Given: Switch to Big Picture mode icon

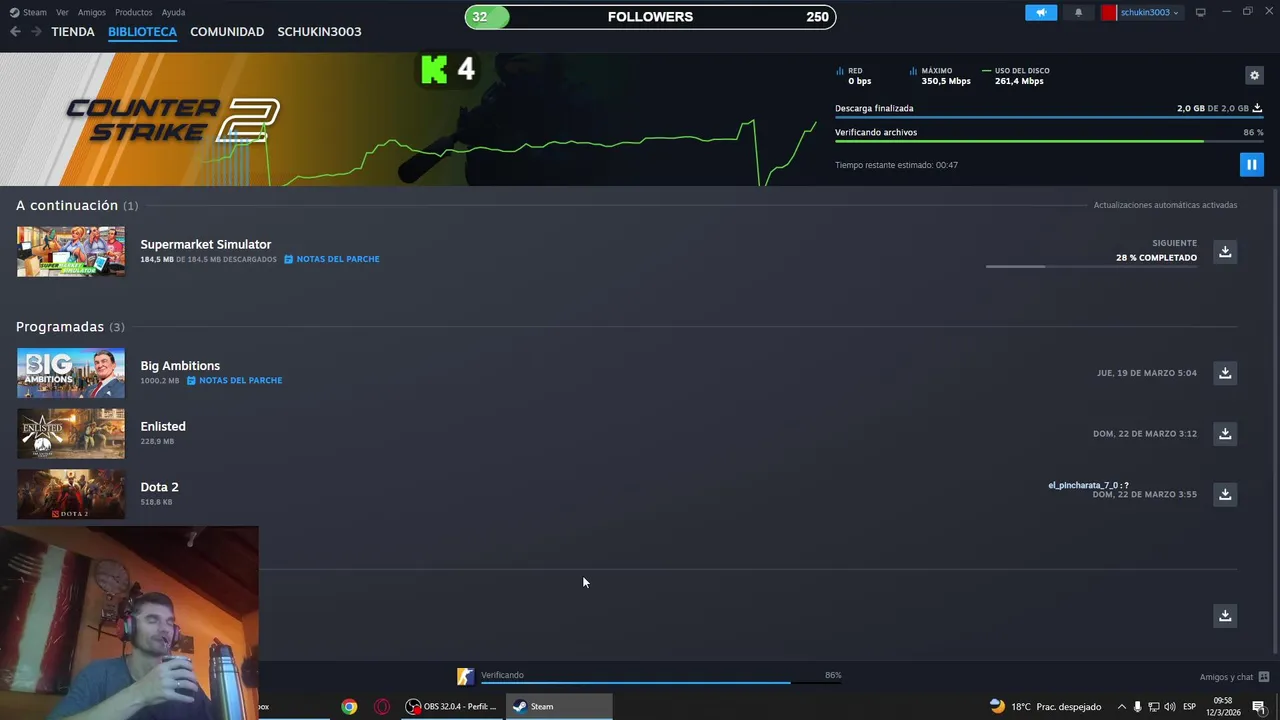Looking at the screenshot, I should click(x=1201, y=13).
